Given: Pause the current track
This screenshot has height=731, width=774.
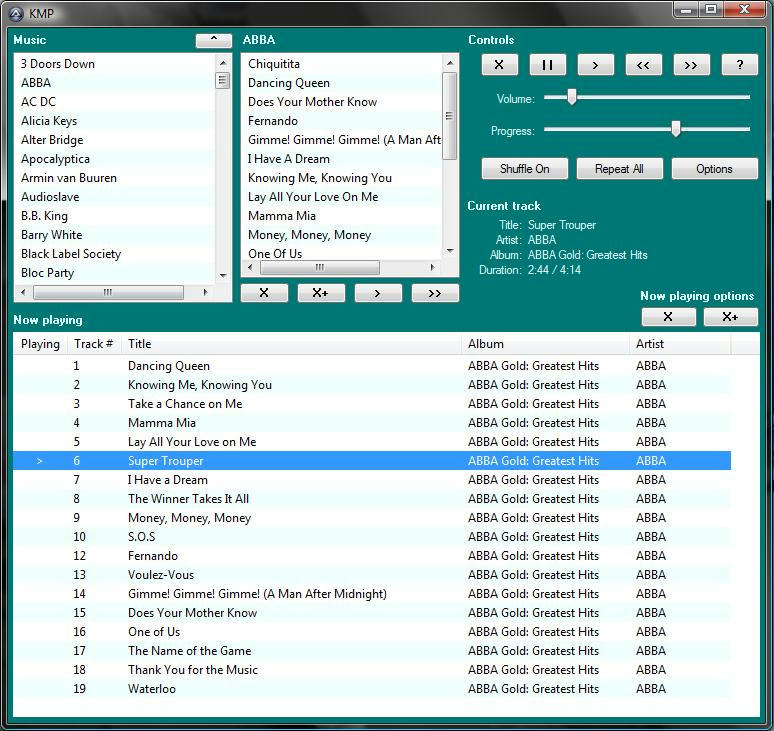Looking at the screenshot, I should coord(547,65).
